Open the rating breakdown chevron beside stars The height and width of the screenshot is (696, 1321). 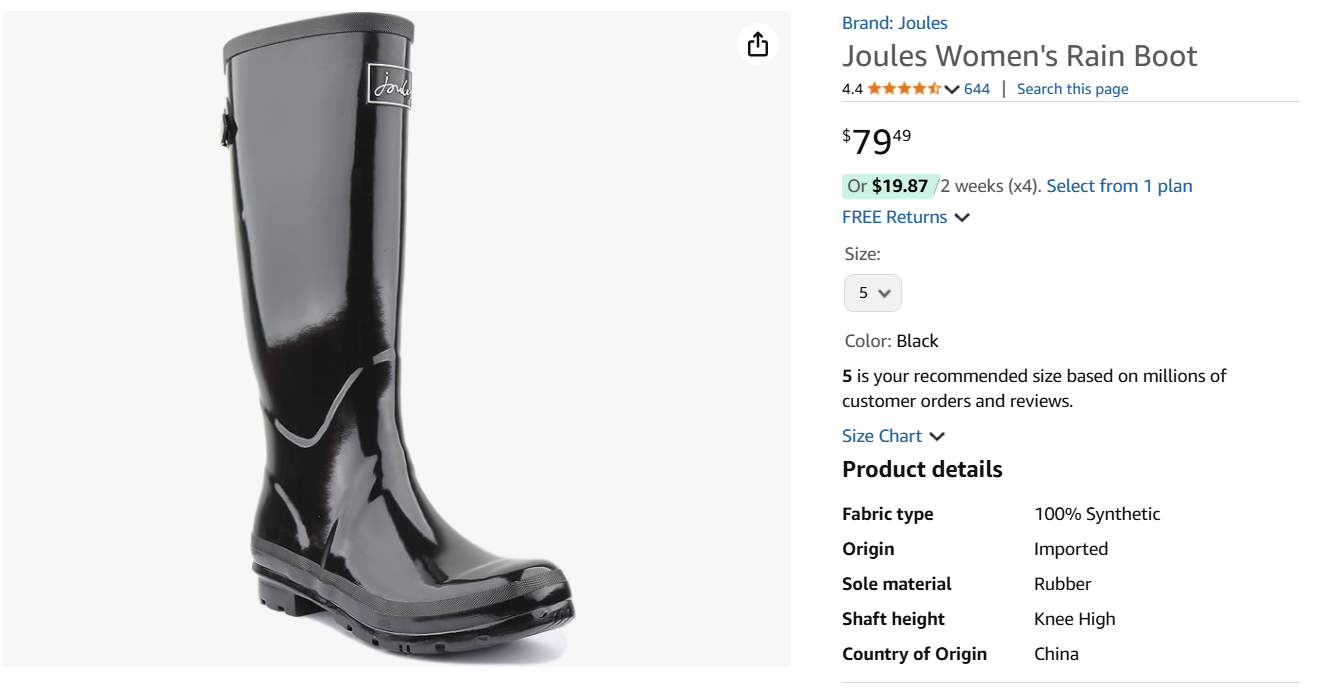[x=952, y=89]
